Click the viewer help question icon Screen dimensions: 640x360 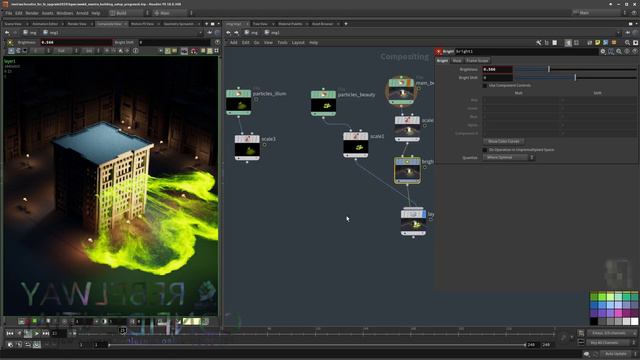coord(217,42)
